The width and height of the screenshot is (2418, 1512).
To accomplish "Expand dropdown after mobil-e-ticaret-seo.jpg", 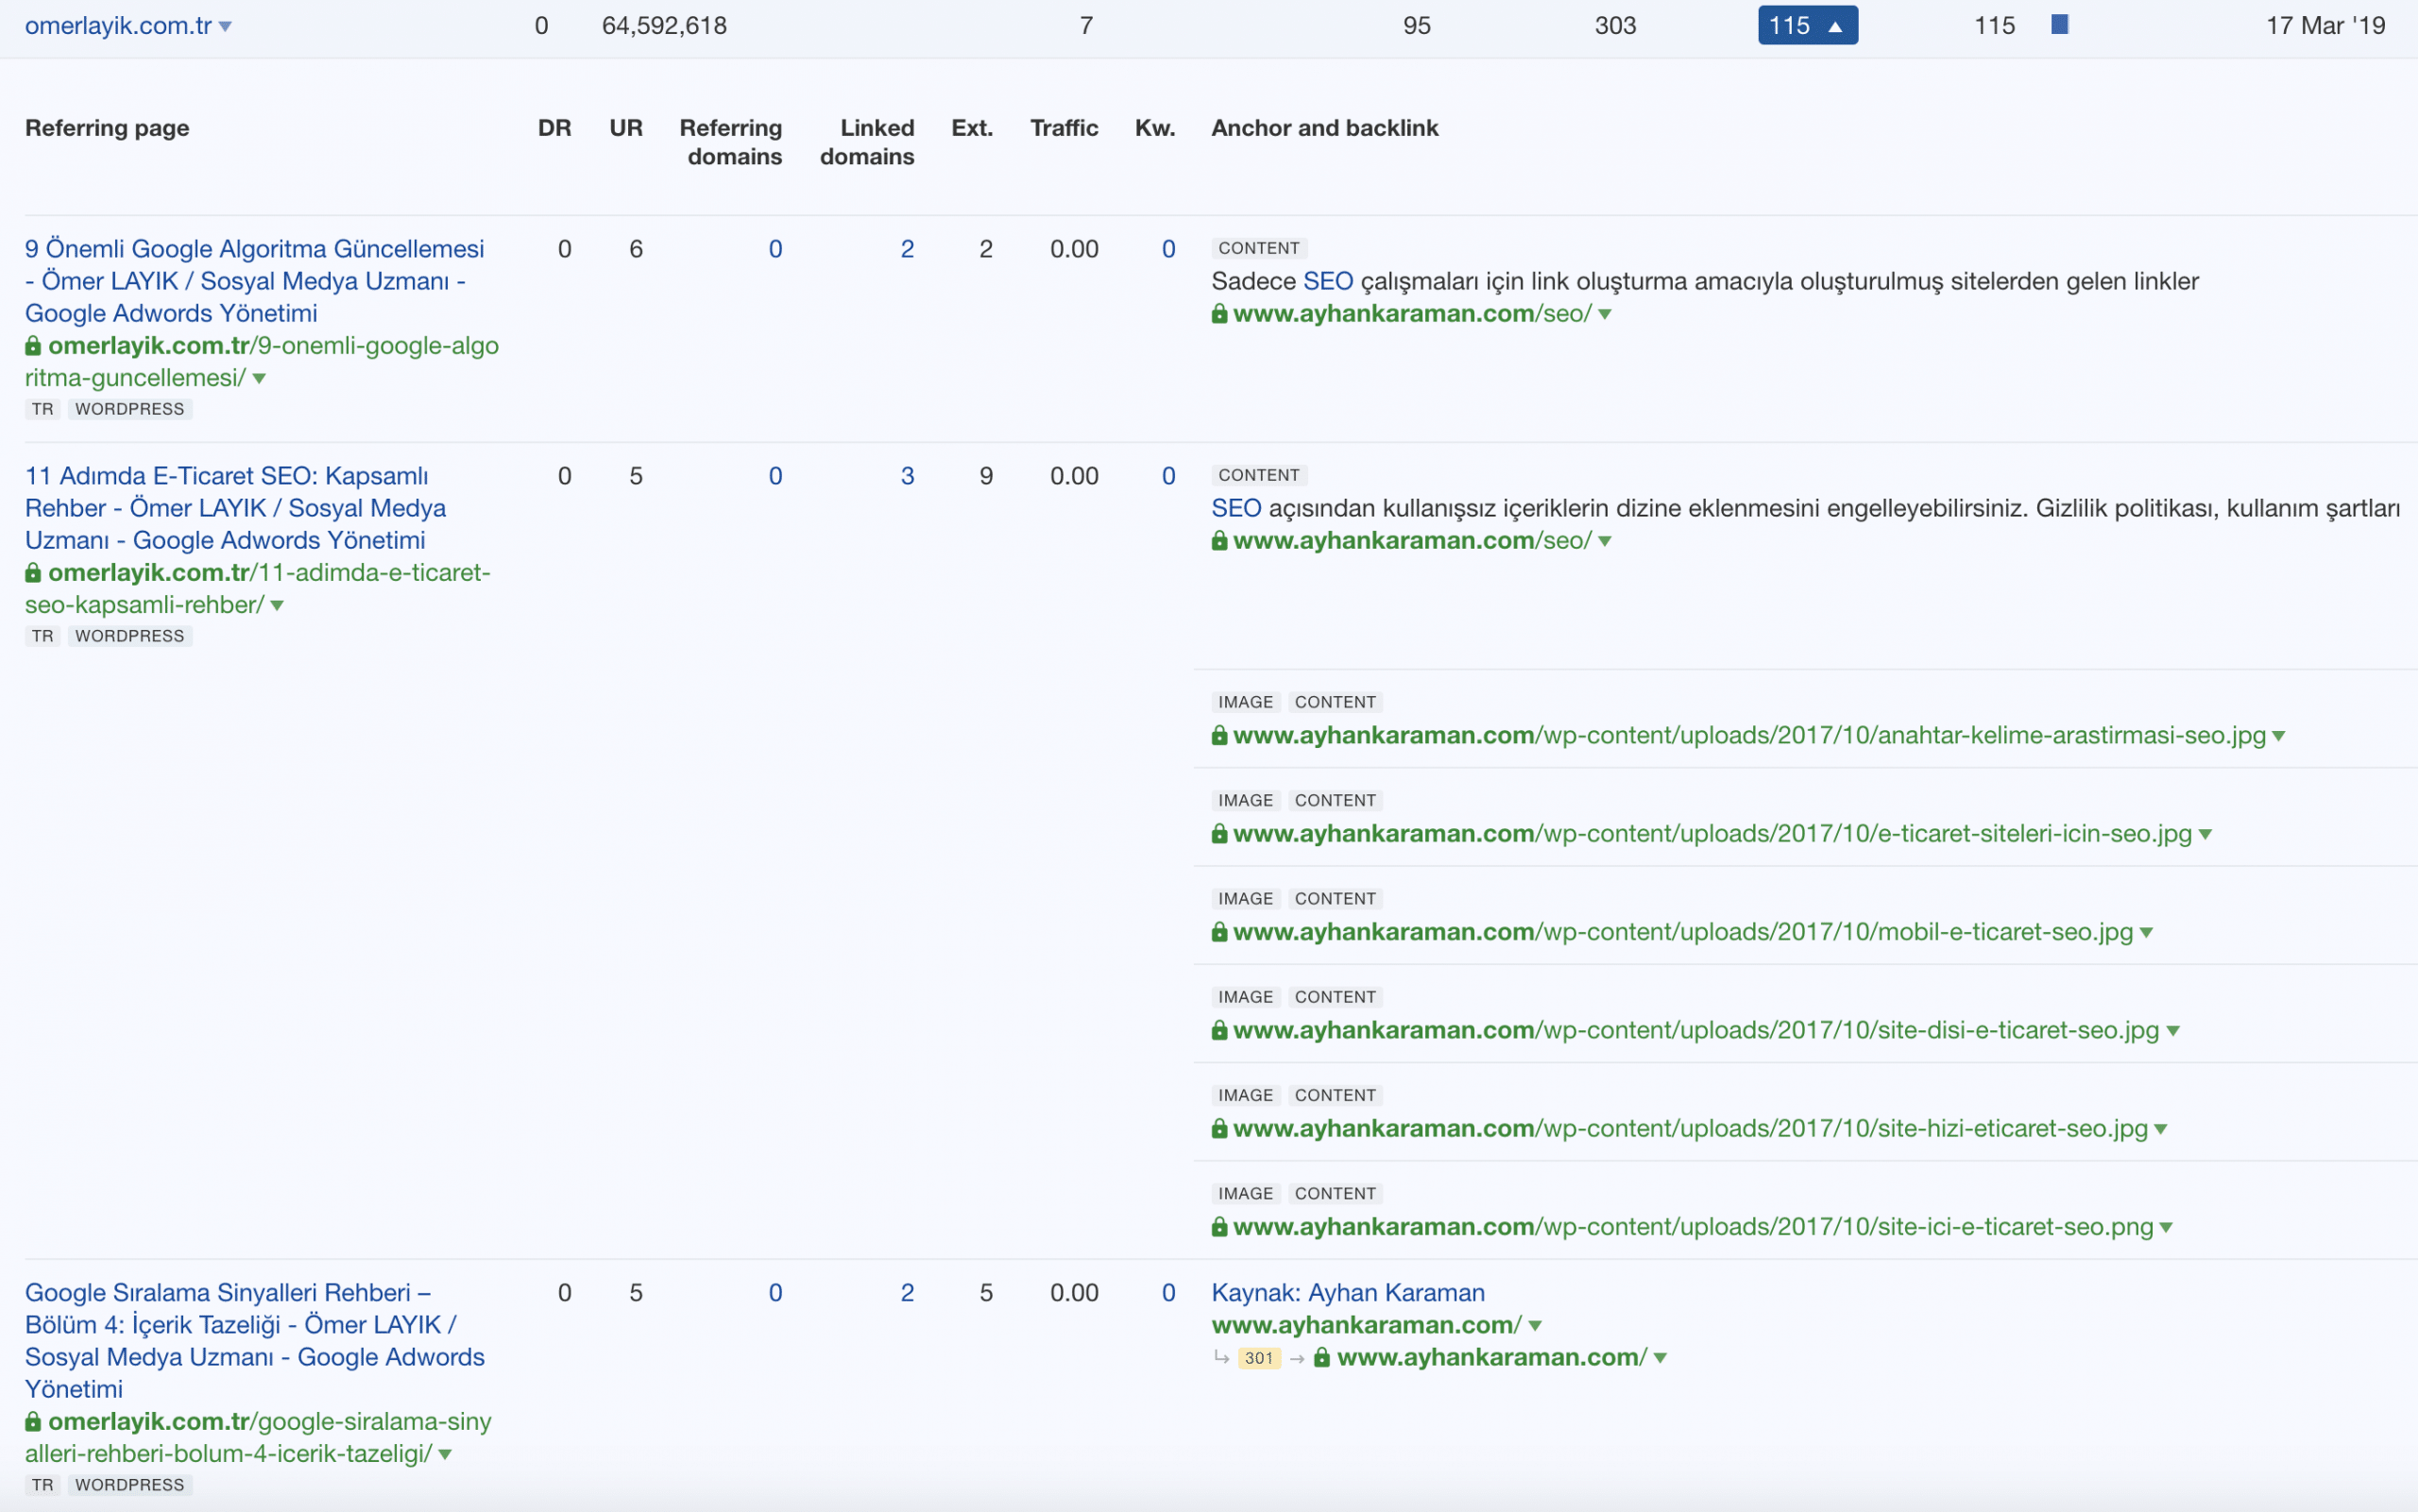I will tap(2146, 933).
